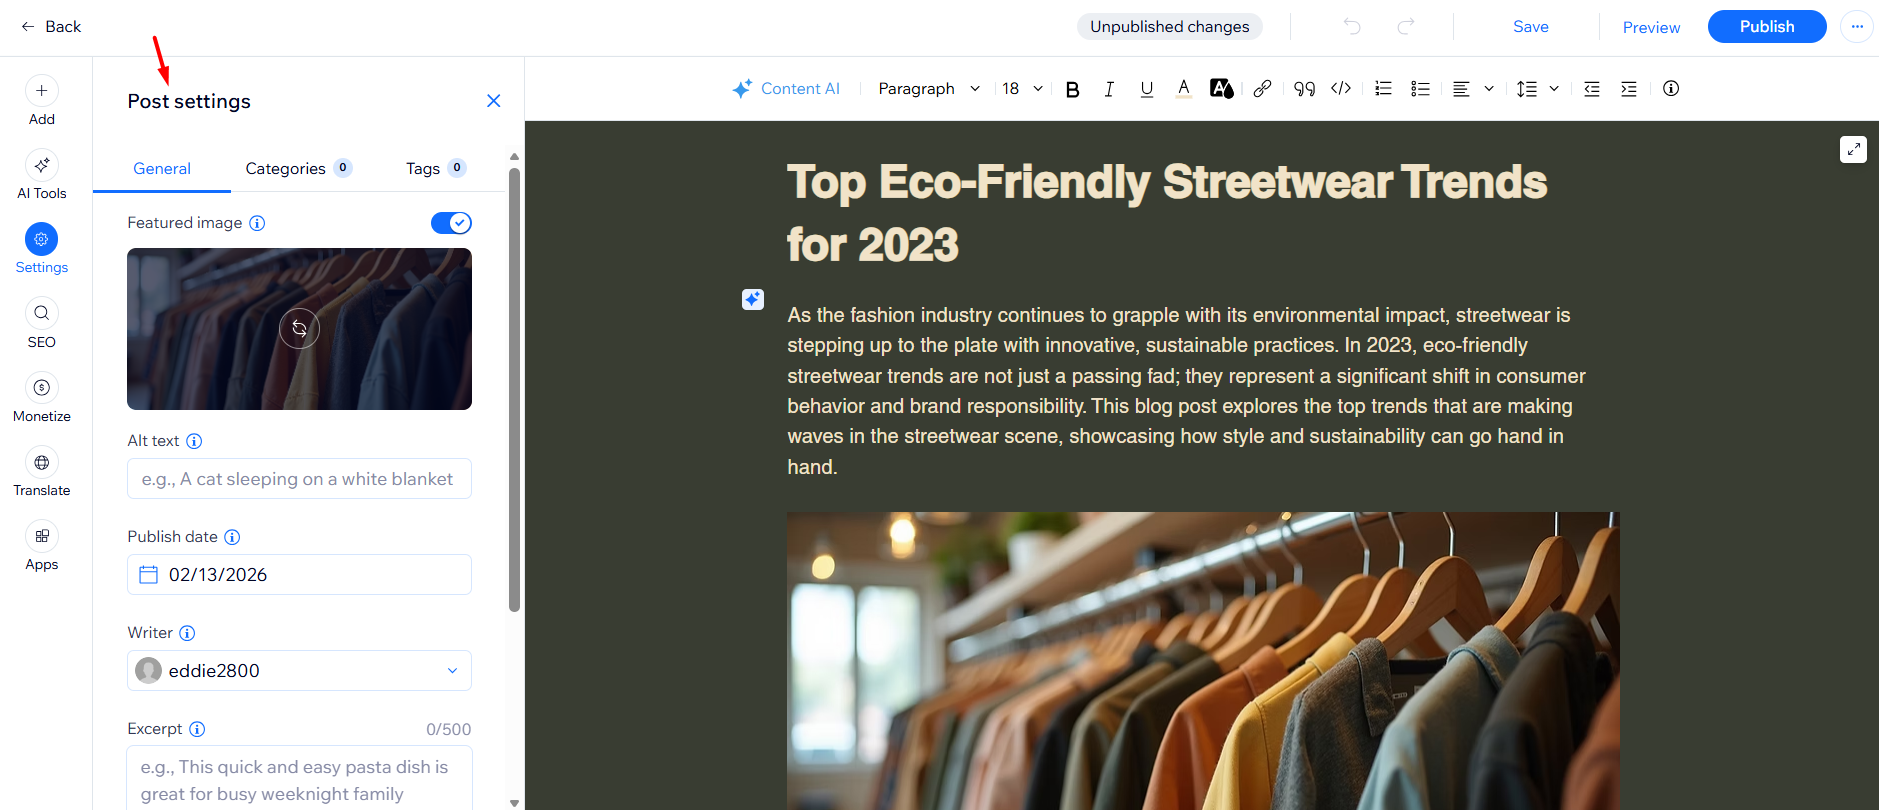The image size is (1879, 810).
Task: Toggle the Featured image switch
Action: (x=451, y=223)
